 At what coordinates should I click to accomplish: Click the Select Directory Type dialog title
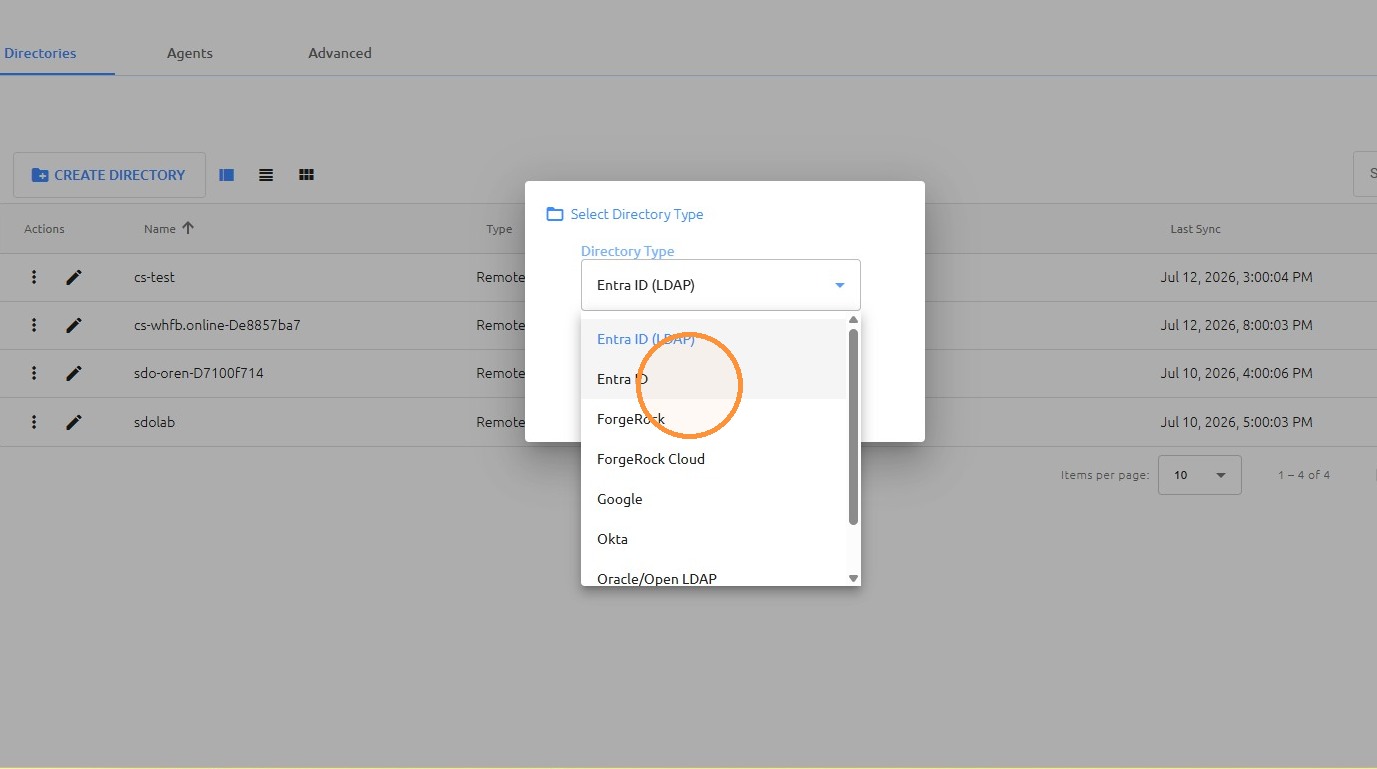click(637, 214)
